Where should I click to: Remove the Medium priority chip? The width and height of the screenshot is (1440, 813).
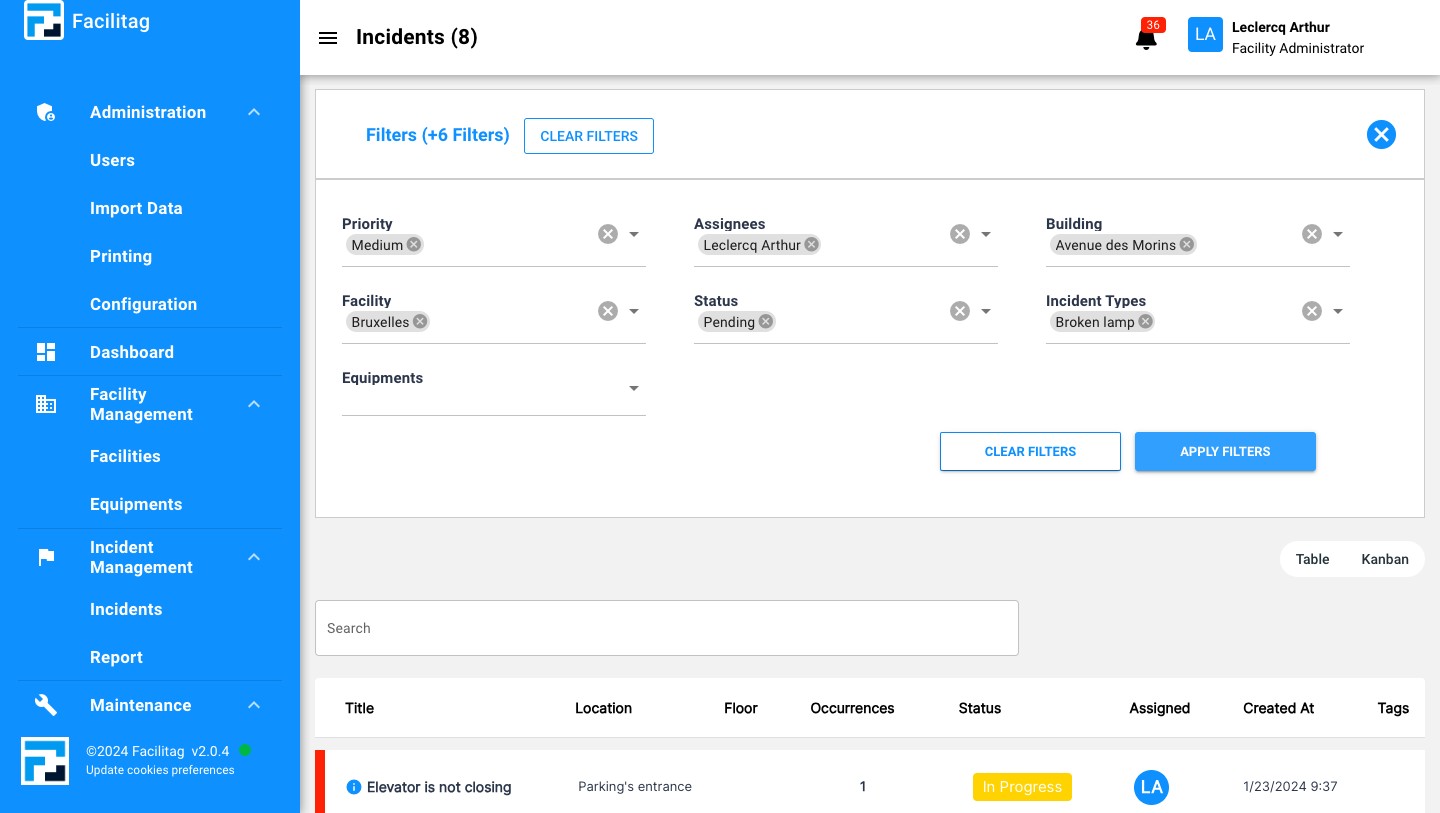point(414,245)
